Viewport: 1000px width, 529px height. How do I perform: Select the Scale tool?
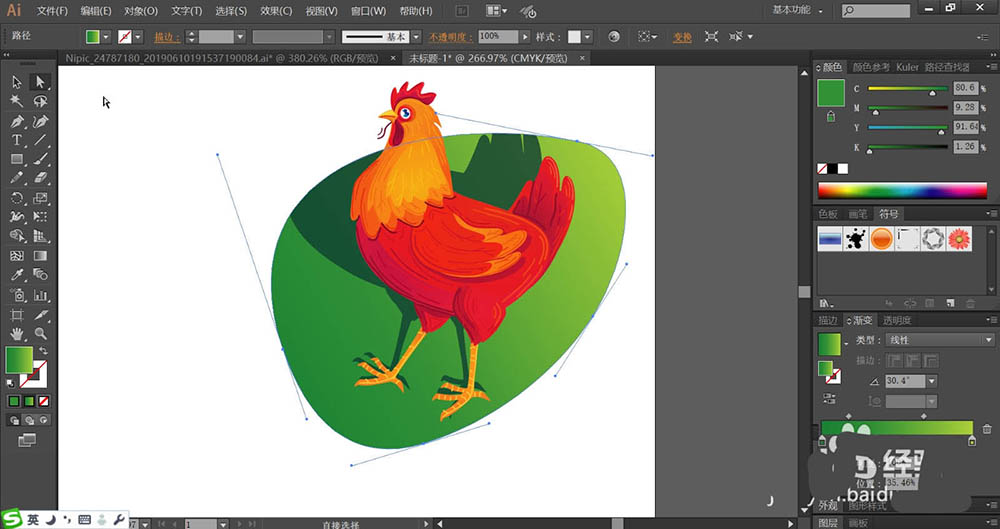pos(40,198)
